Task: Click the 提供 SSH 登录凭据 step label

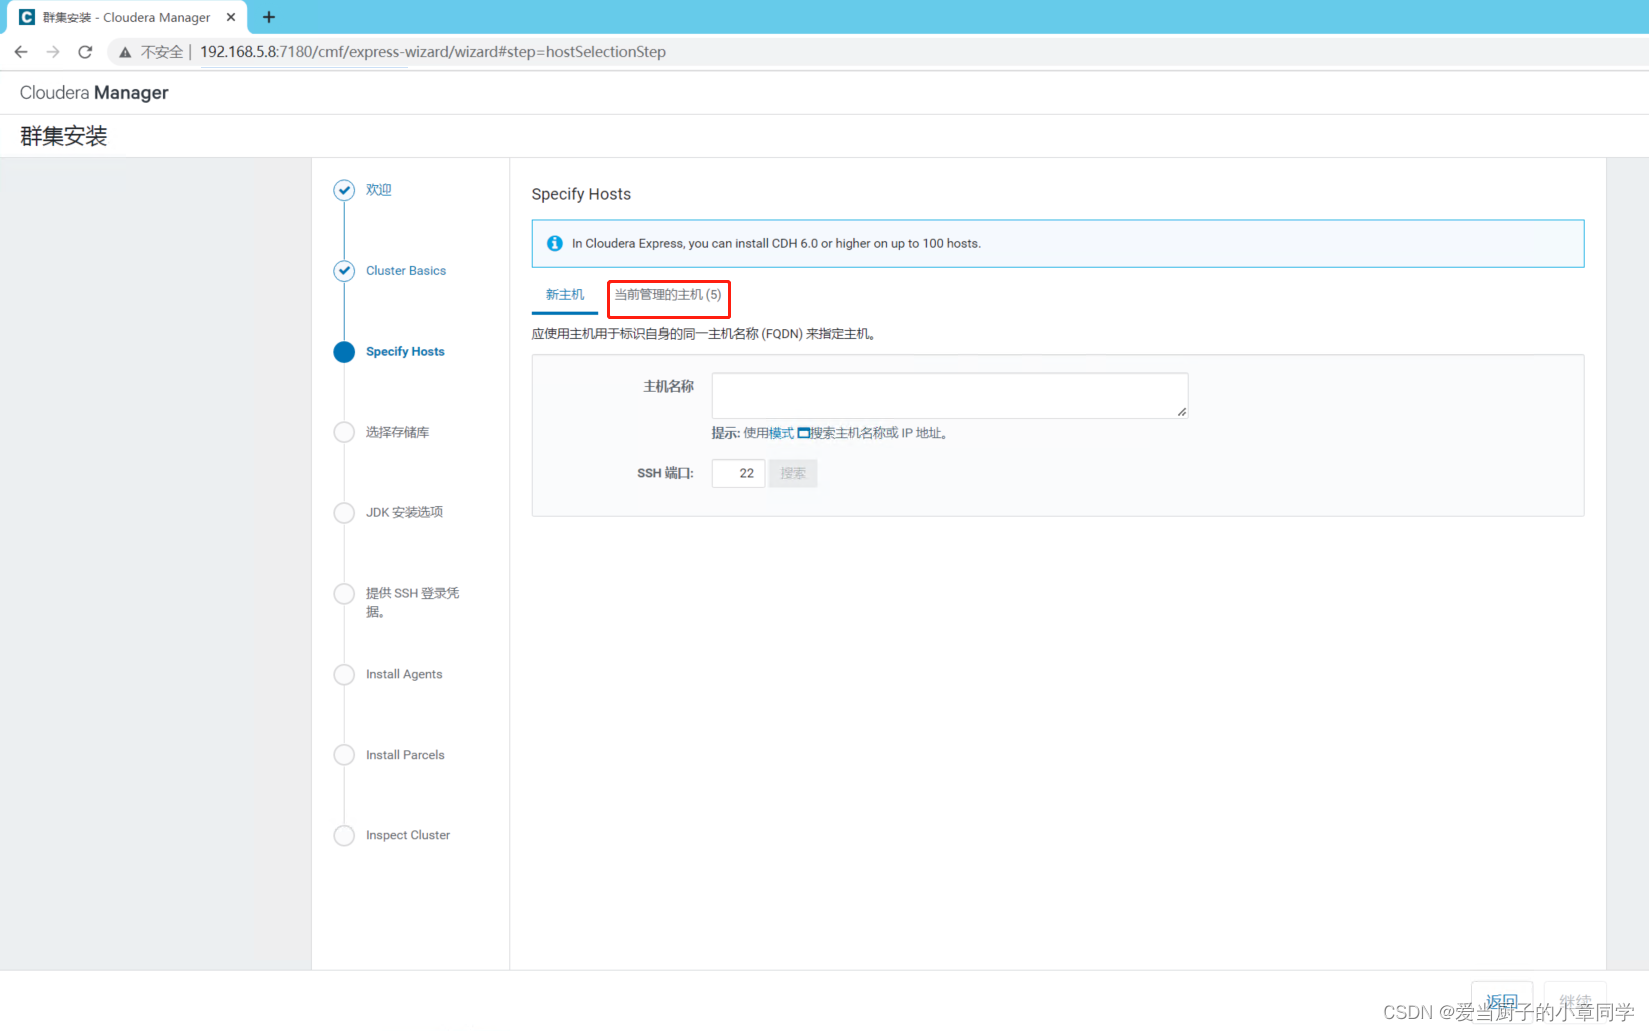Action: [412, 602]
